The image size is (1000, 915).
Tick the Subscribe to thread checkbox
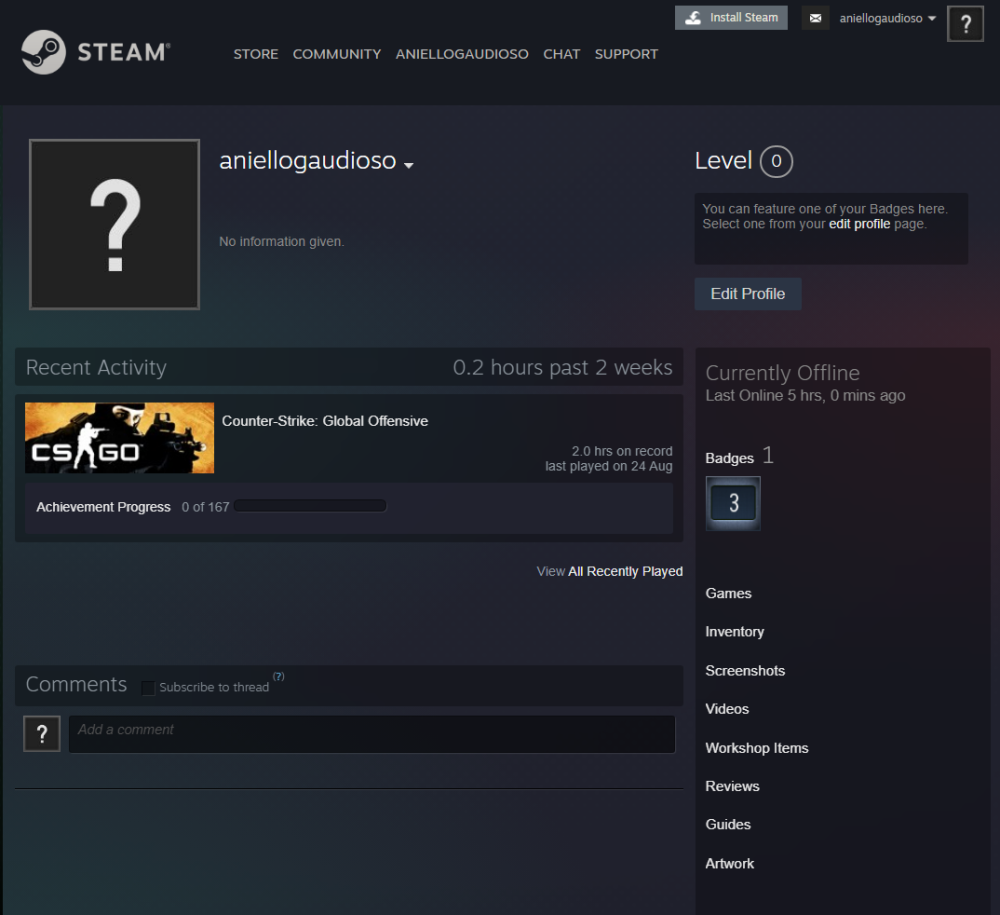[148, 688]
